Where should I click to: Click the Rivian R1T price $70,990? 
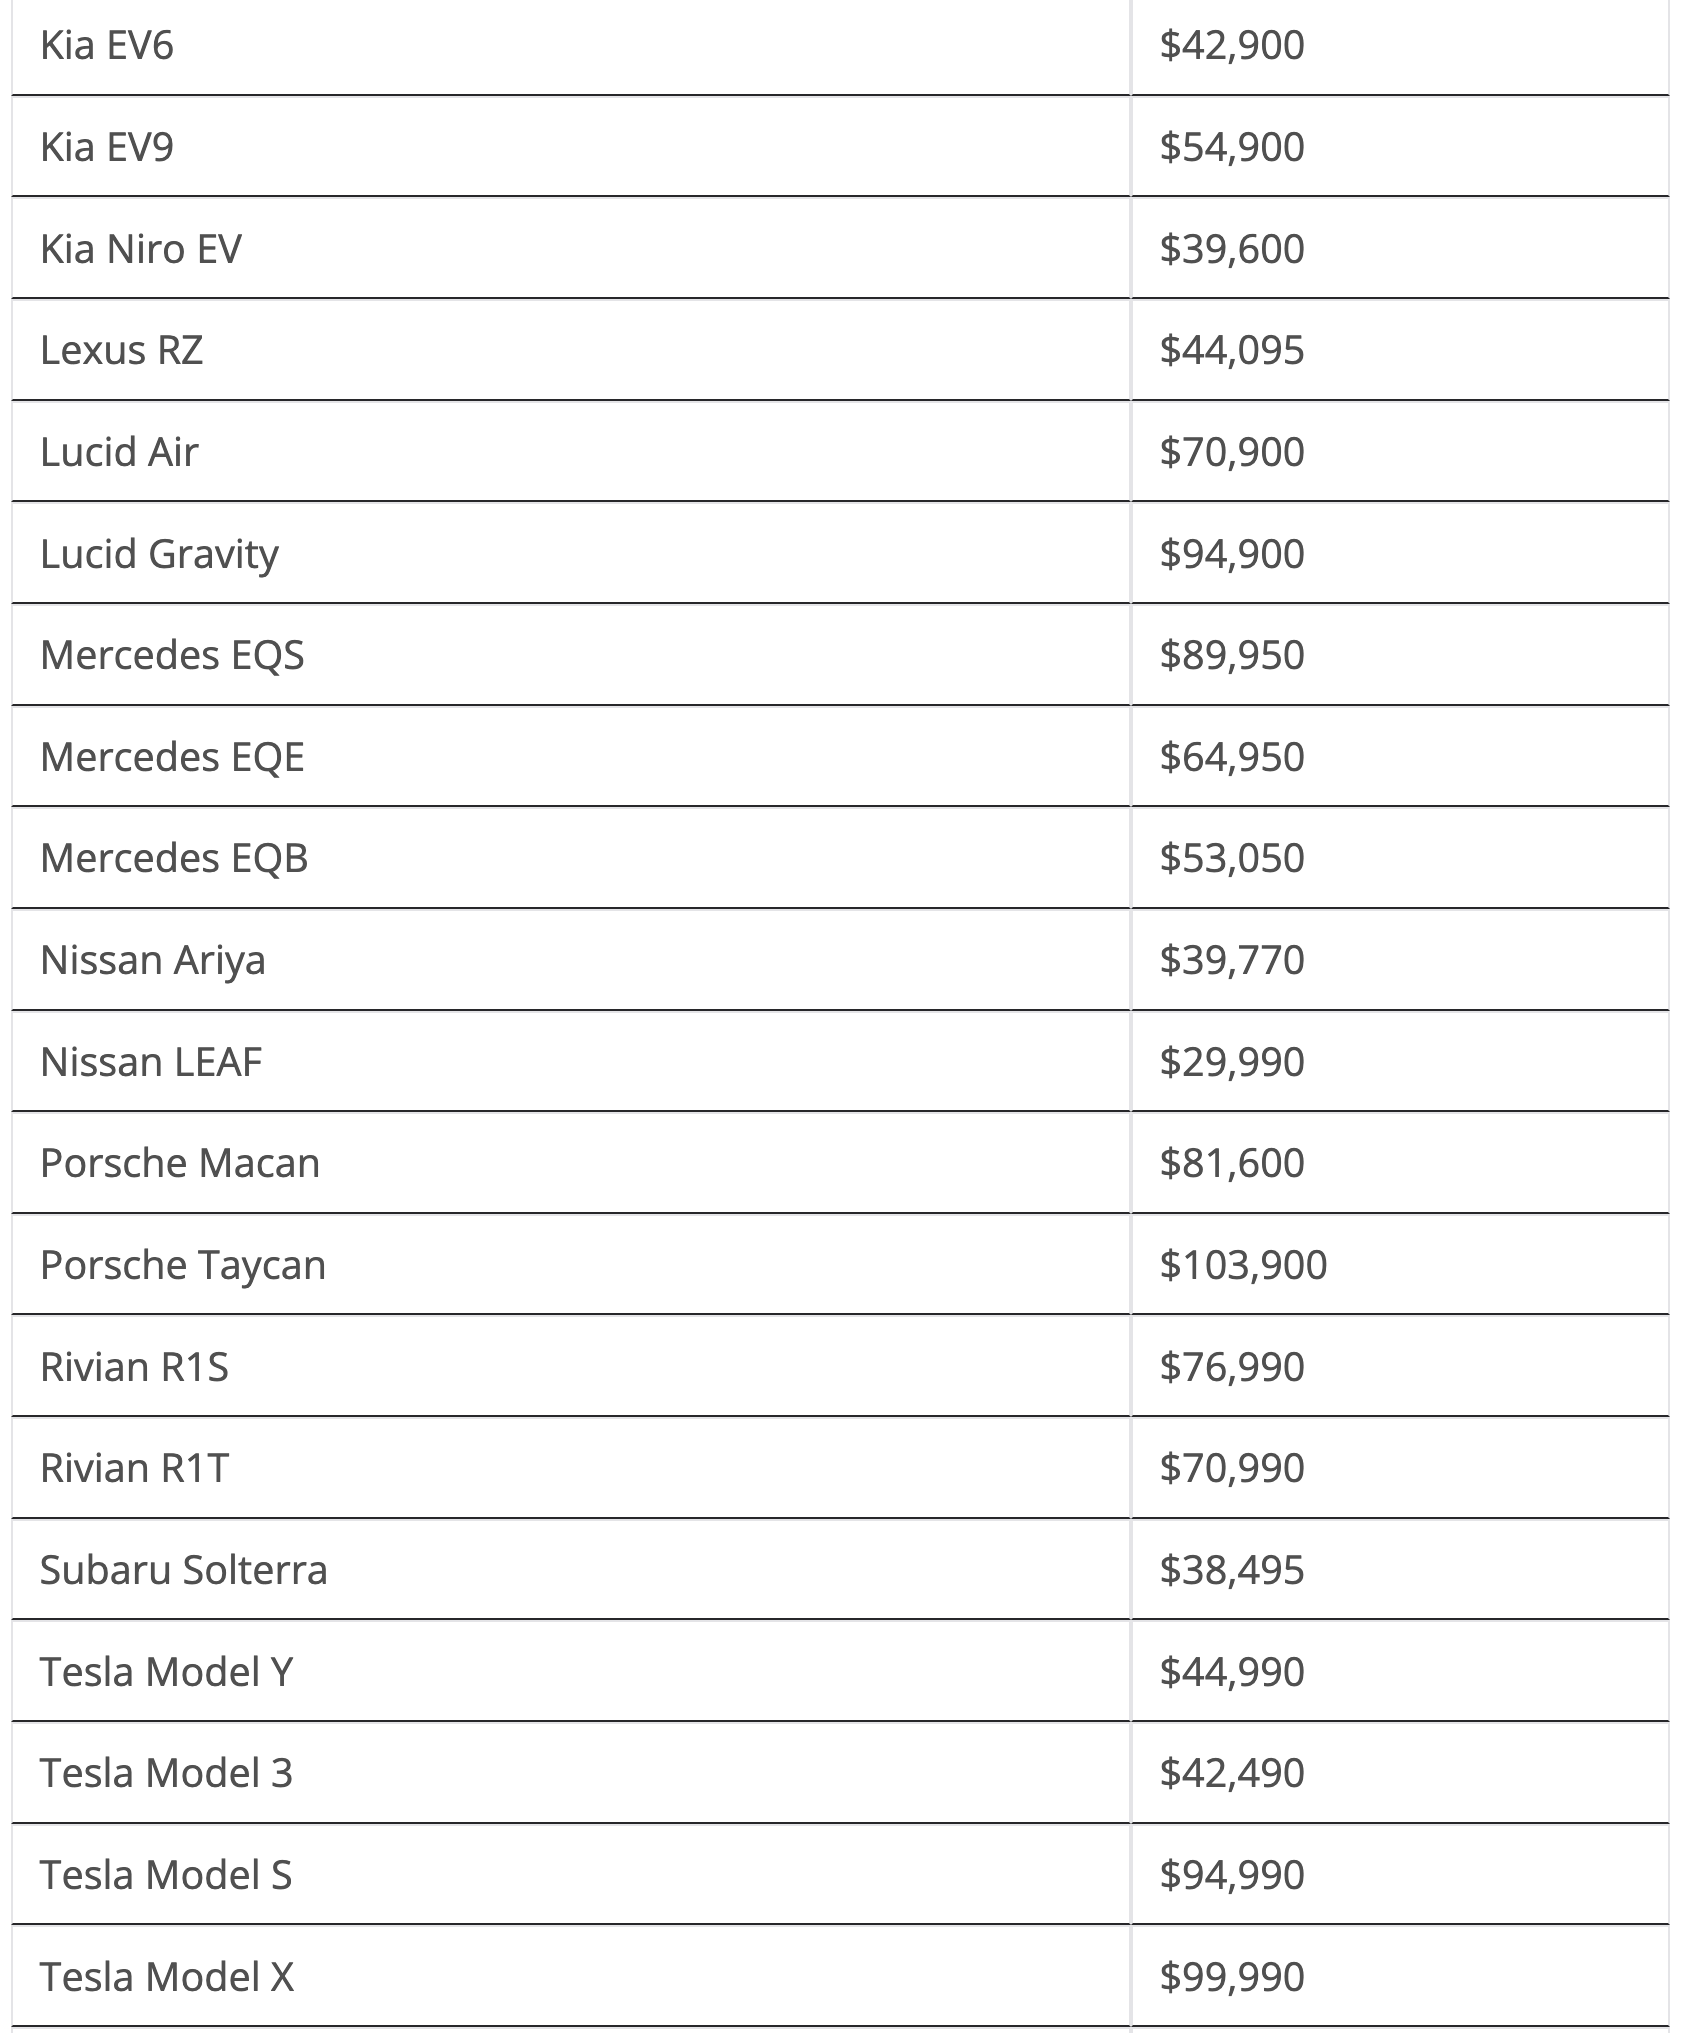point(1232,1468)
